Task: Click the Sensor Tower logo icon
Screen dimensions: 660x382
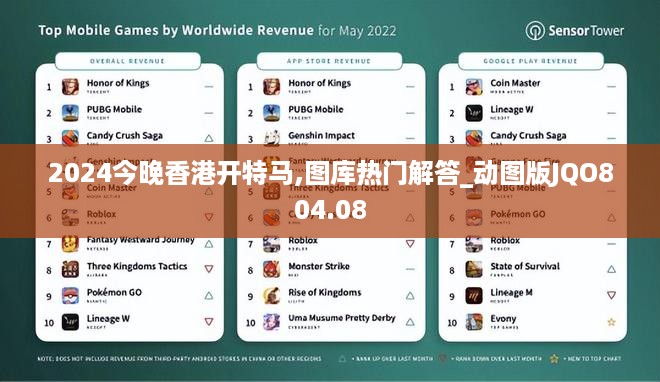Action: tap(535, 31)
